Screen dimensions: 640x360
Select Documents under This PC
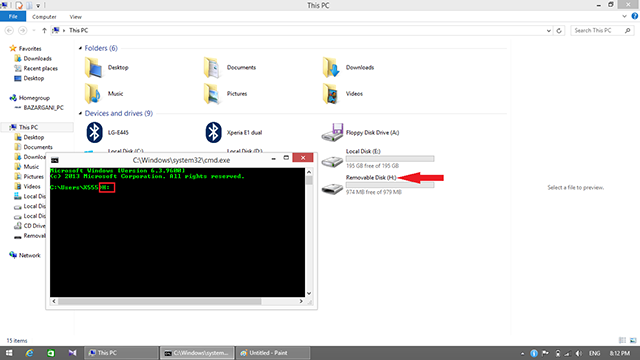click(38, 147)
